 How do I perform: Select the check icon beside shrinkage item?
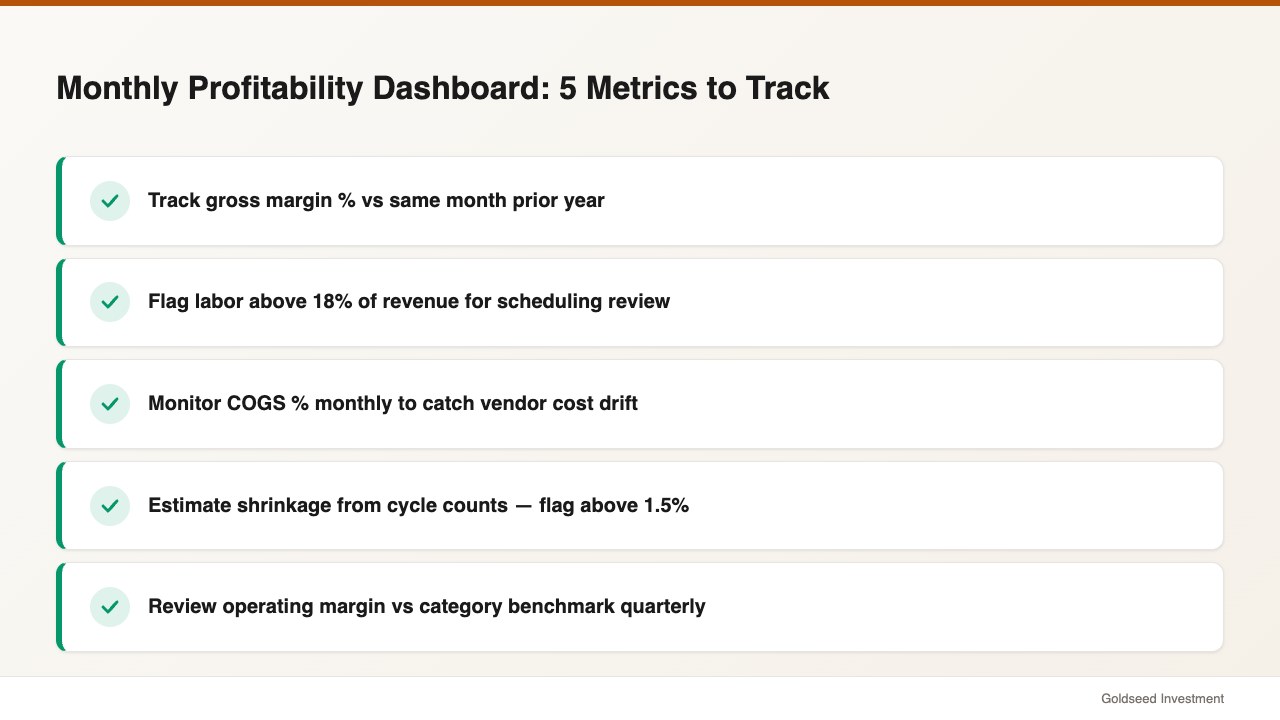(x=110, y=505)
